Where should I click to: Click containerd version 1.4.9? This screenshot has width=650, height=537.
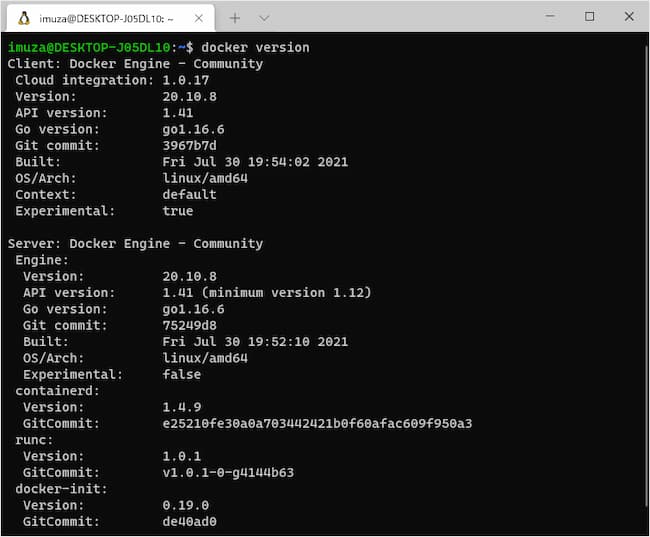coord(182,407)
